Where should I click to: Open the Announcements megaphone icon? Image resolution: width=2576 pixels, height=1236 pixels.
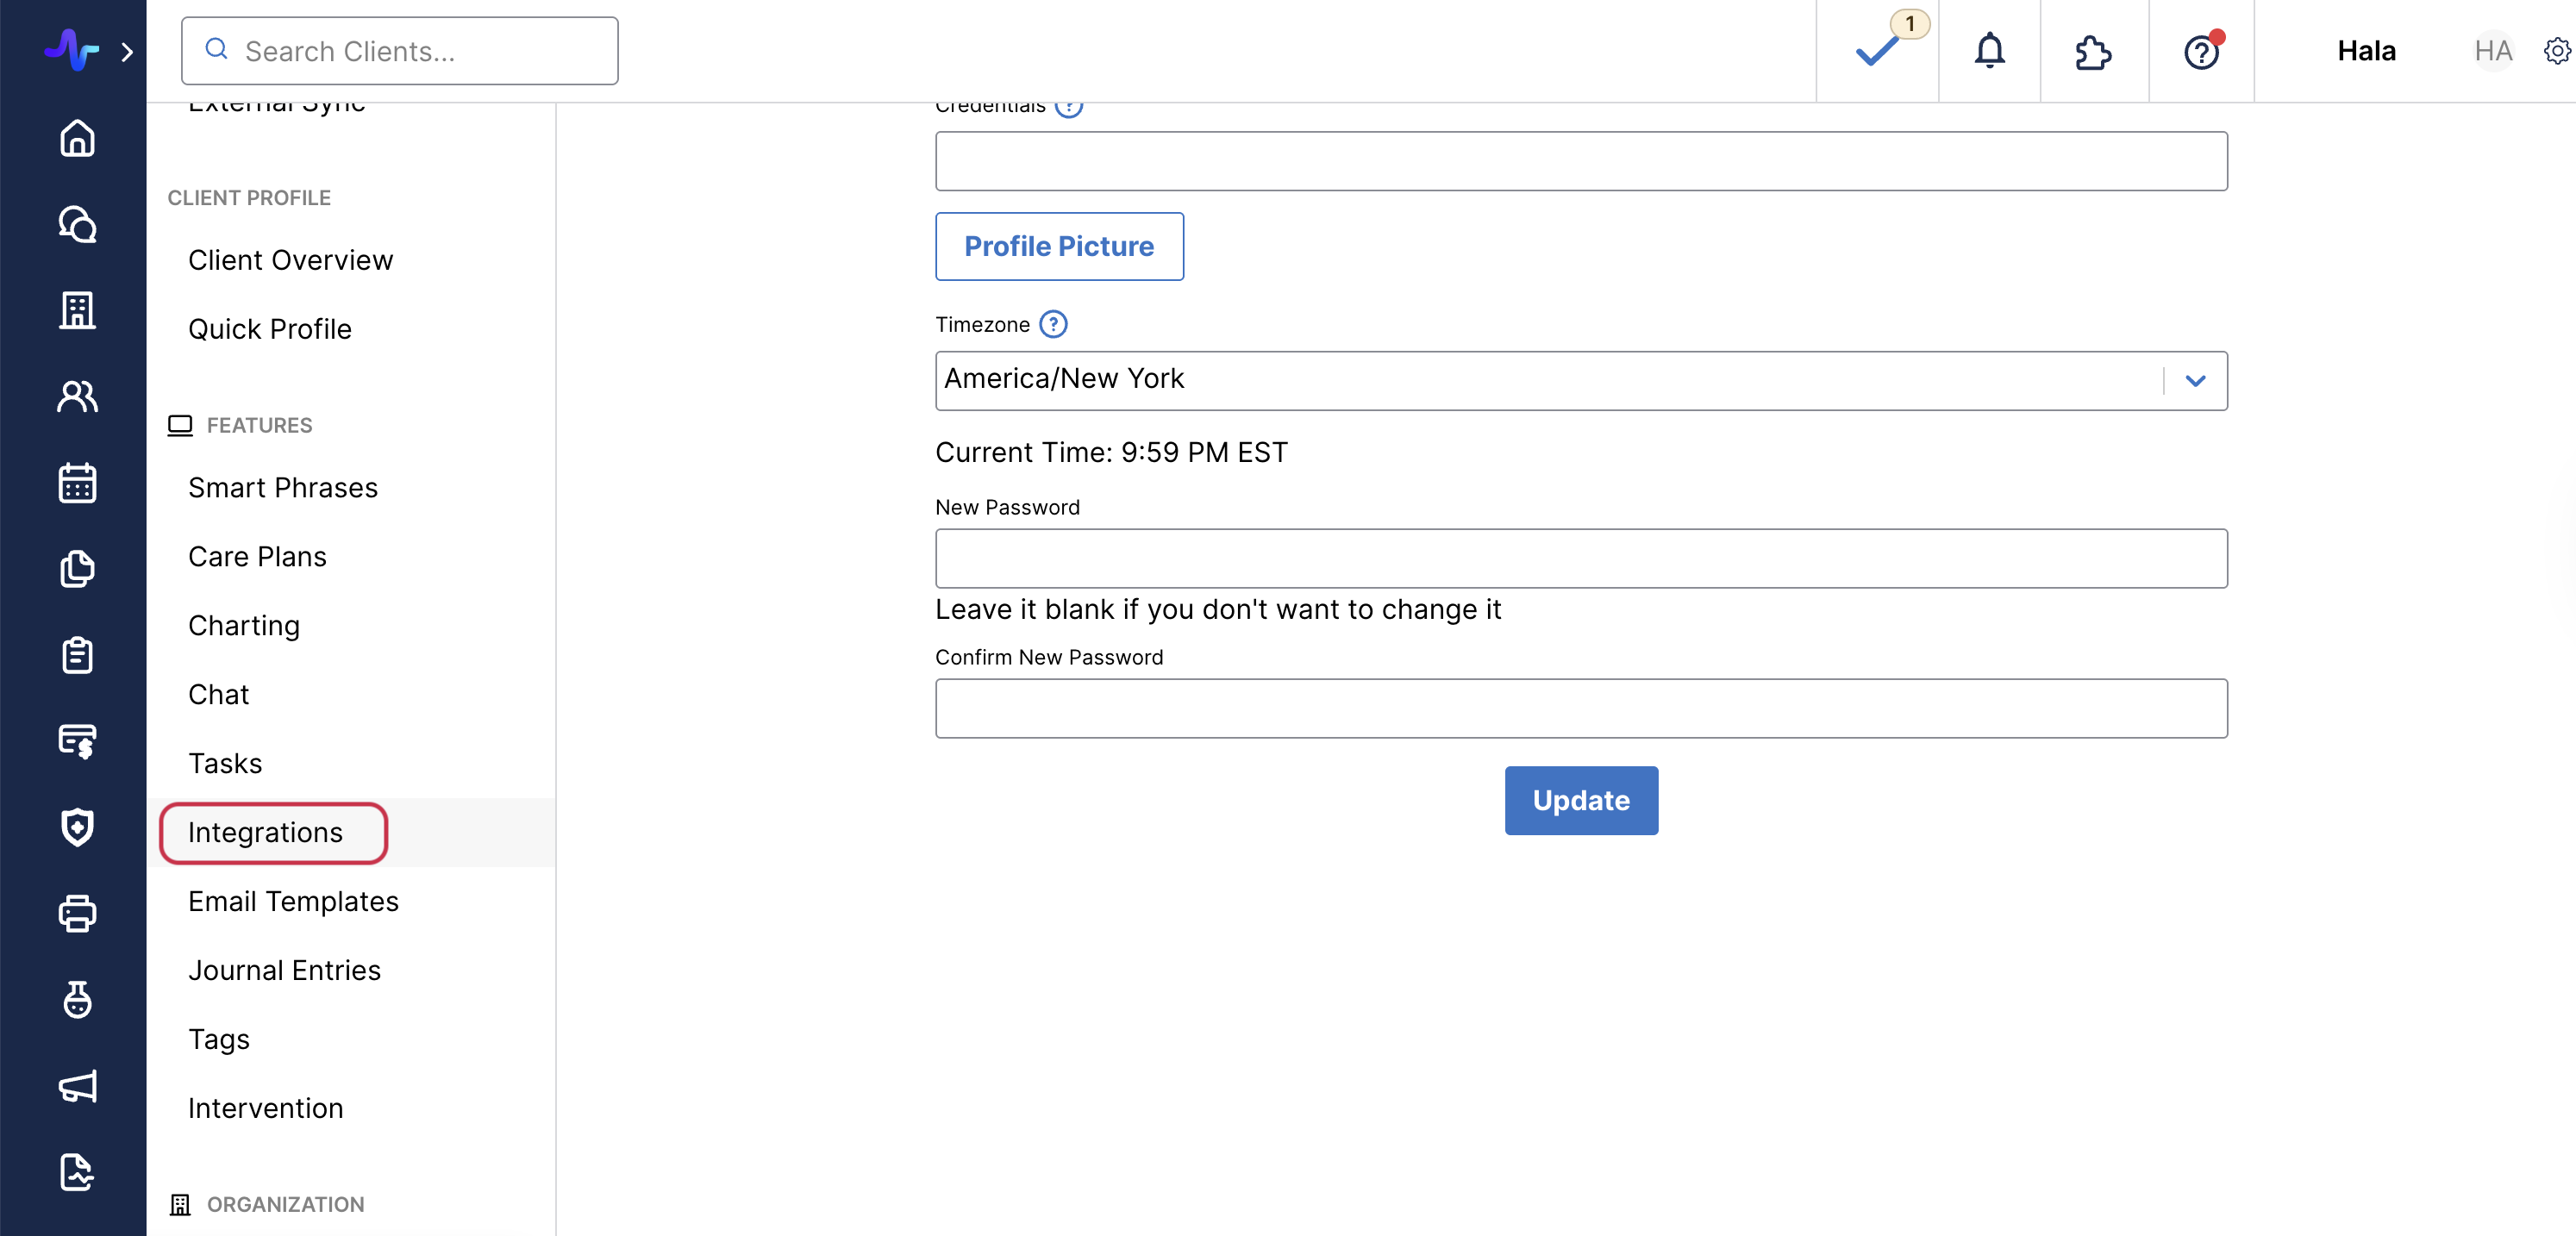(x=77, y=1087)
